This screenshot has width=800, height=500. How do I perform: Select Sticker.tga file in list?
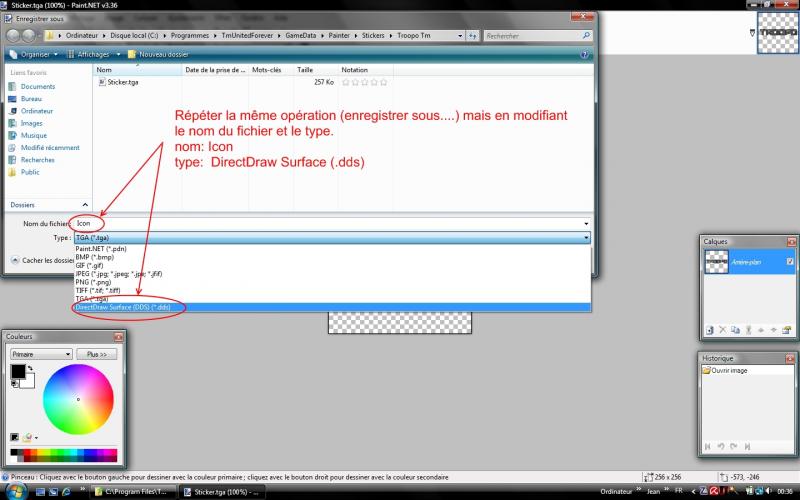pyautogui.click(x=118, y=82)
